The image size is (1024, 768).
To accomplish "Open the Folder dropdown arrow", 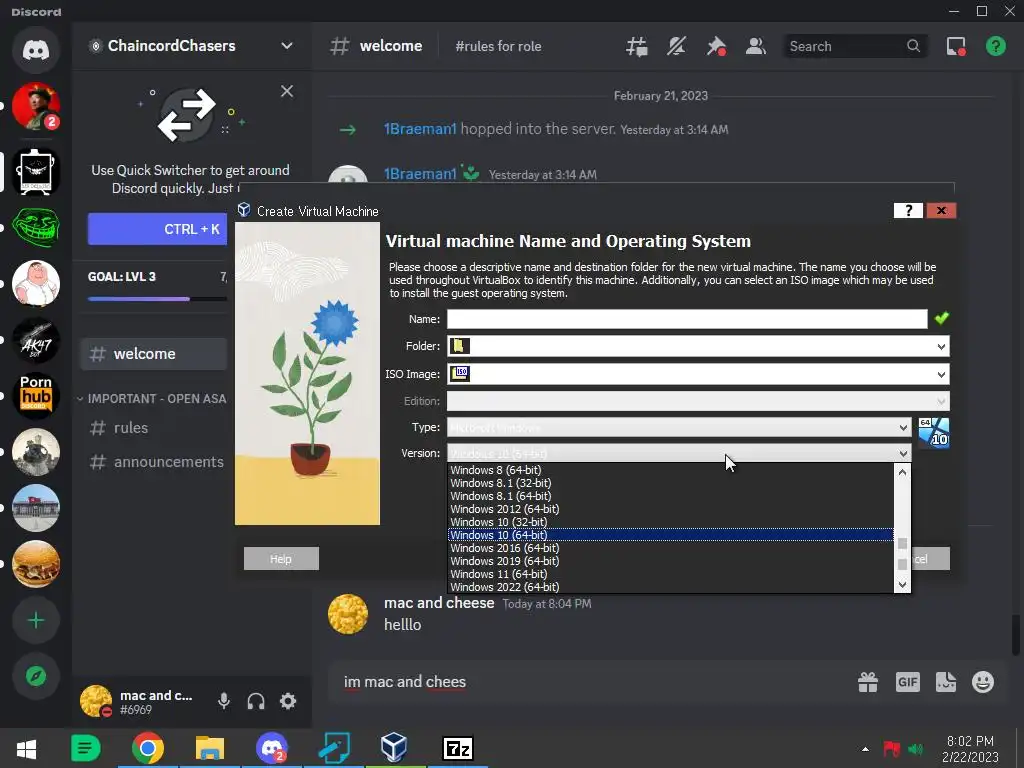I will click(941, 347).
